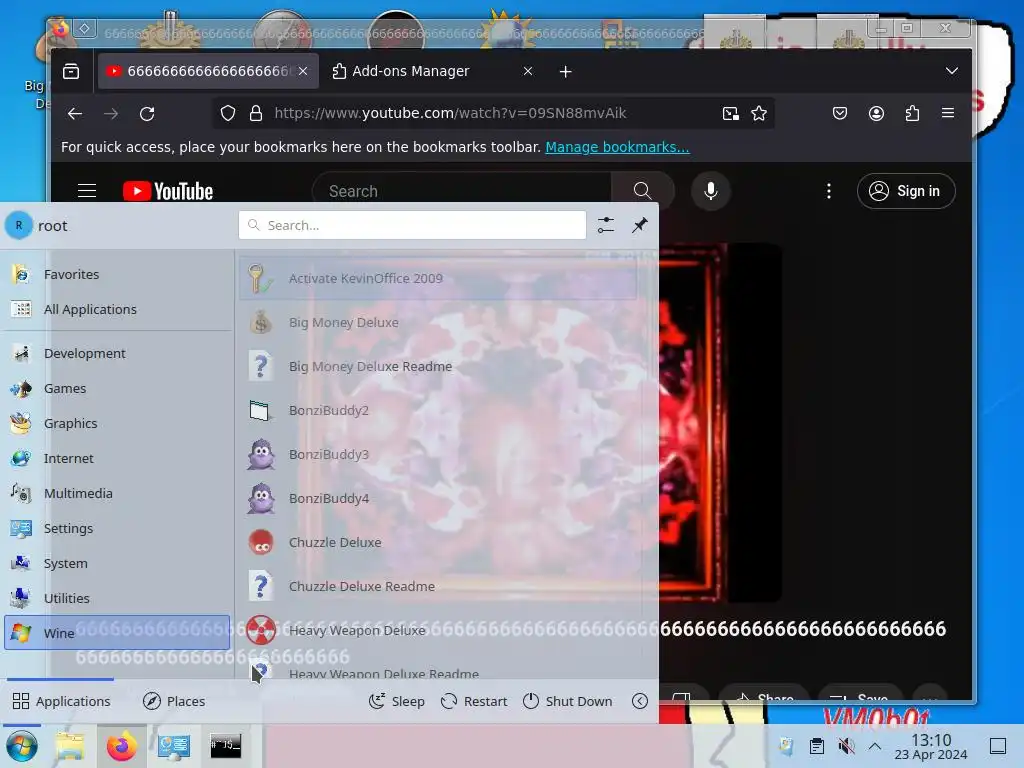Switch to Places tab in launcher
The width and height of the screenshot is (1024, 768).
(174, 701)
